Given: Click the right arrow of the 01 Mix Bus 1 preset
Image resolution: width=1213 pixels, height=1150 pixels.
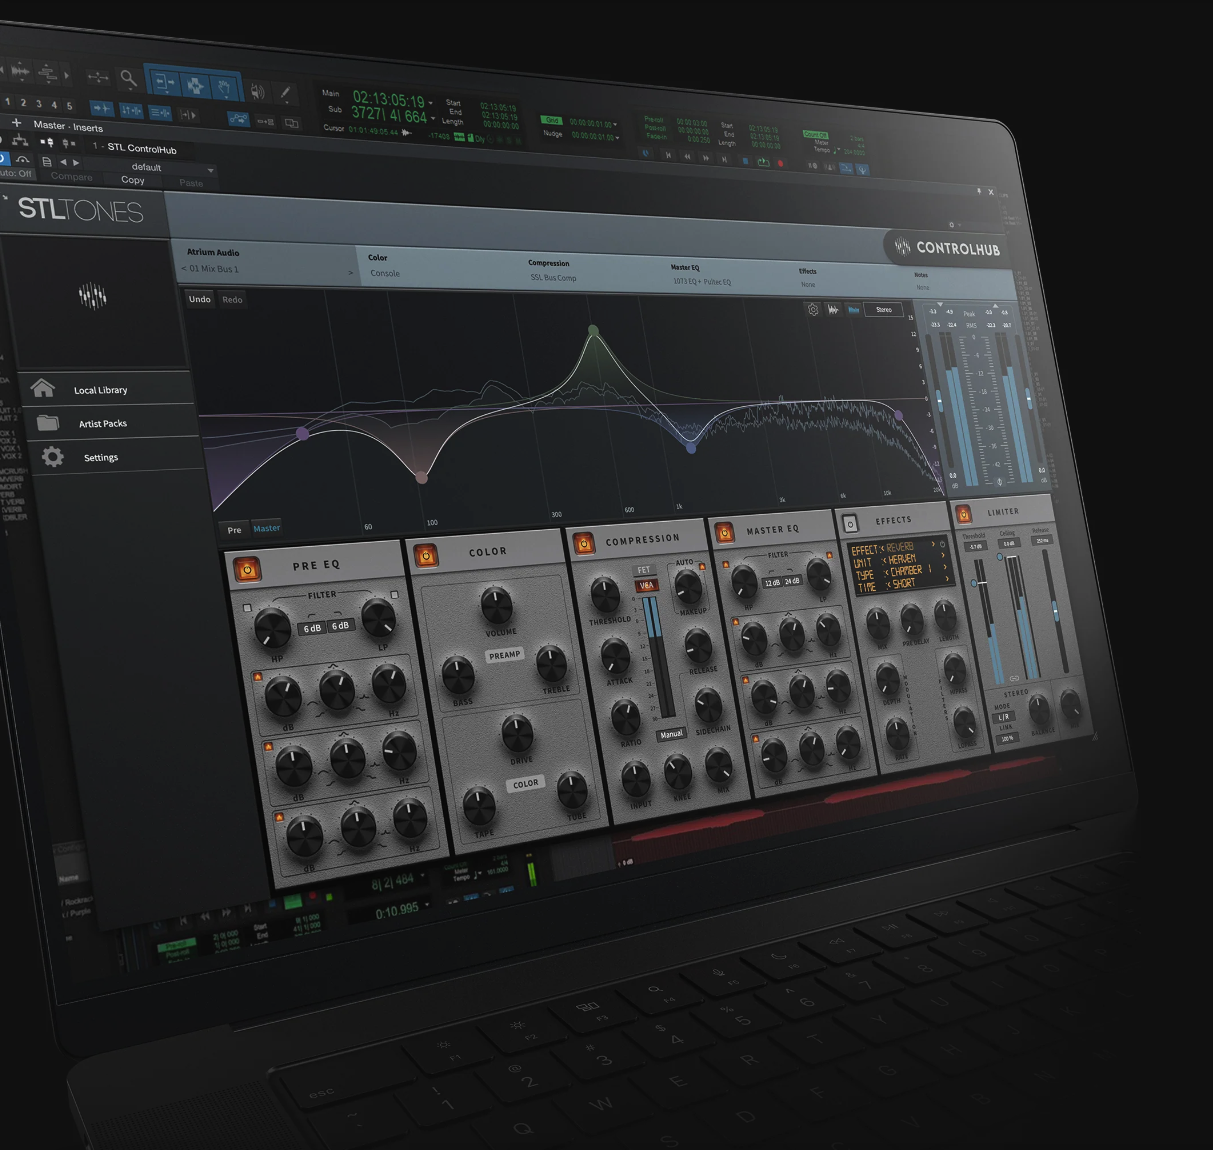Looking at the screenshot, I should click(x=350, y=272).
